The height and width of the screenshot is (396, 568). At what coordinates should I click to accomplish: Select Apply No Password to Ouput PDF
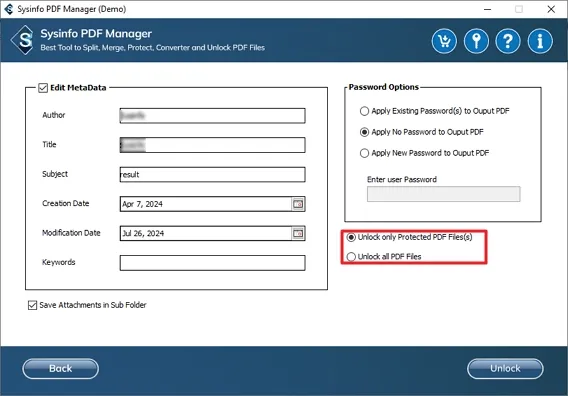click(x=364, y=132)
